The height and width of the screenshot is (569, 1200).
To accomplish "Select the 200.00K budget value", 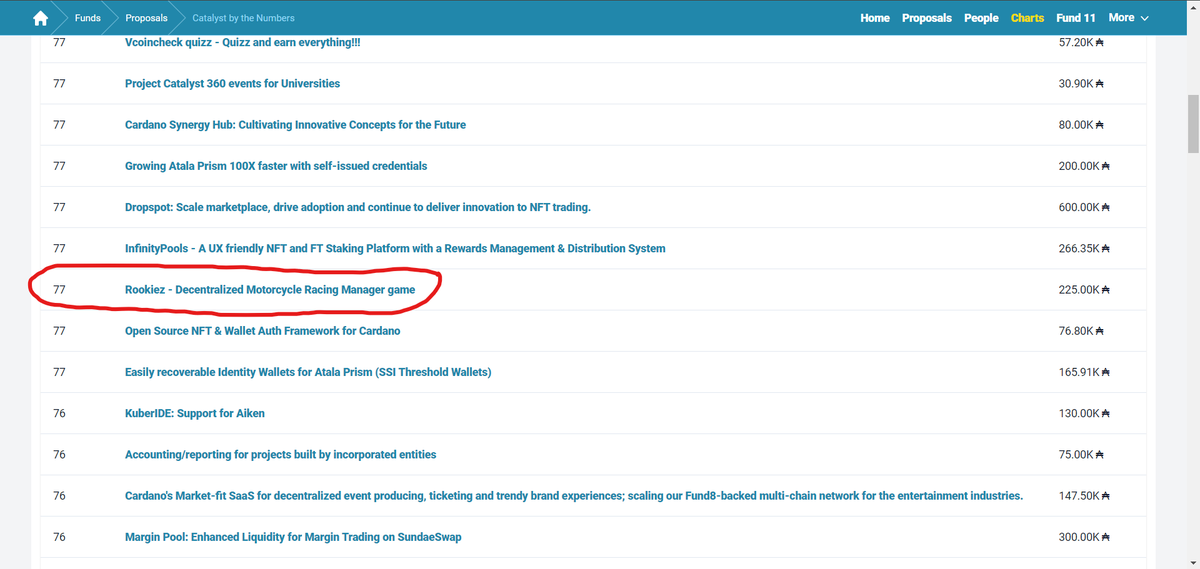I will 1084,167.
